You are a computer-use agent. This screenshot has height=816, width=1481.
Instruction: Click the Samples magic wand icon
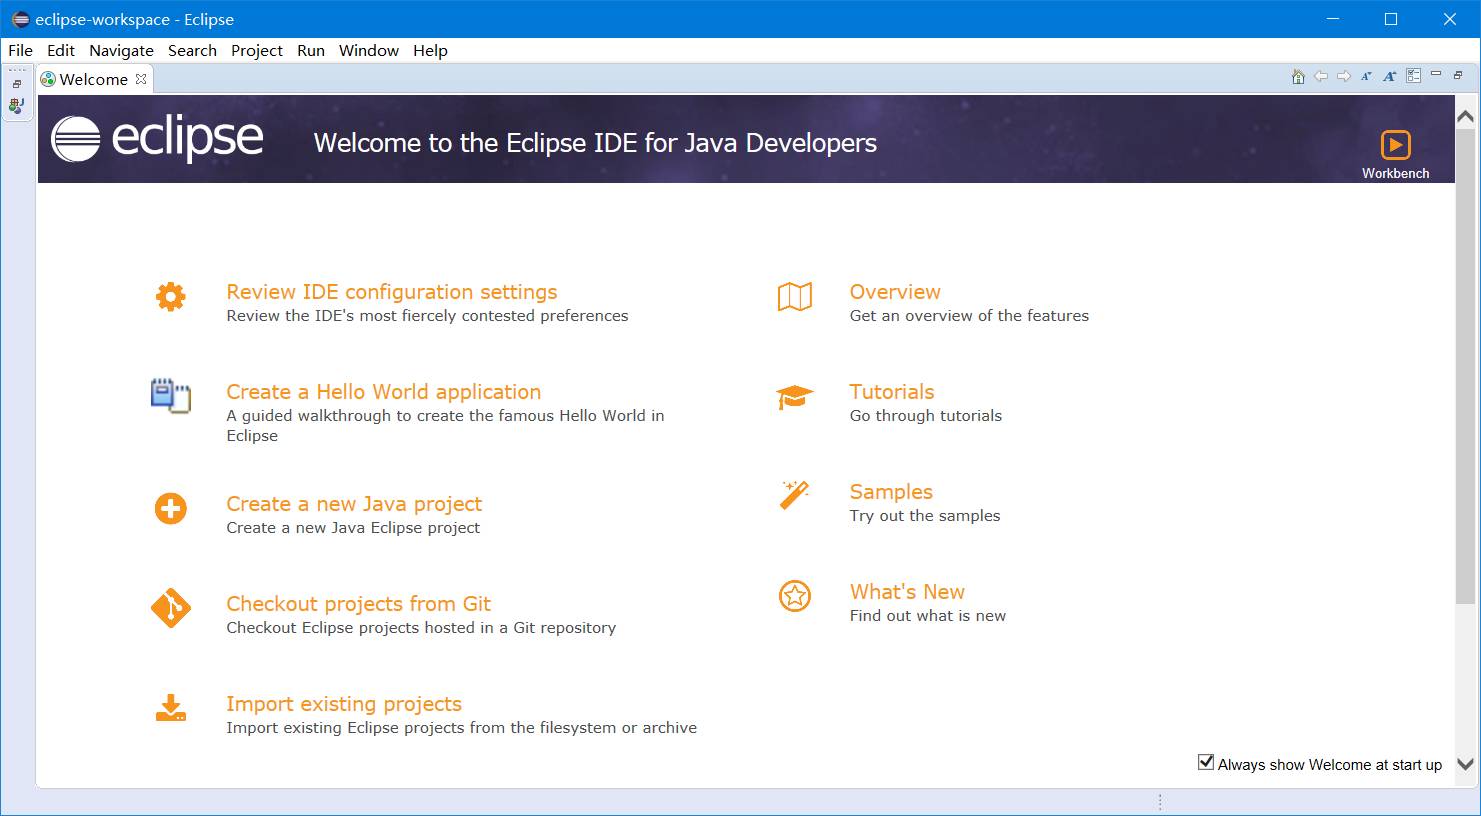pos(794,495)
